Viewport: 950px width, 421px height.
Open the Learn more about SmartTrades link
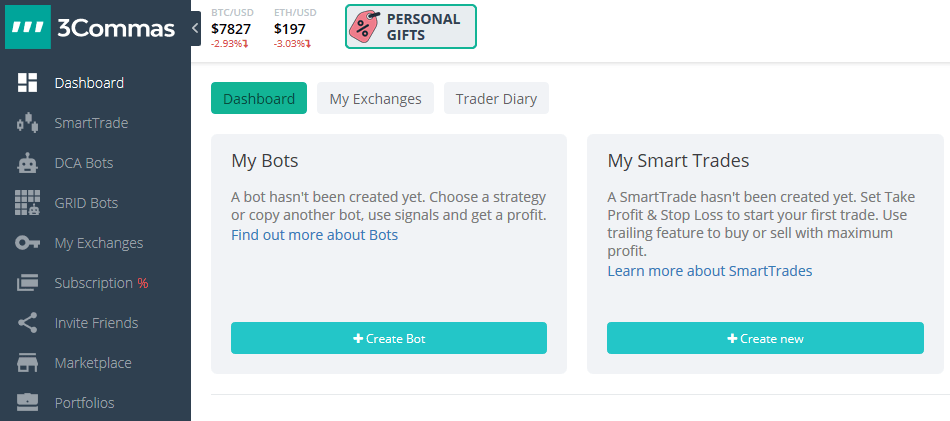click(x=710, y=271)
